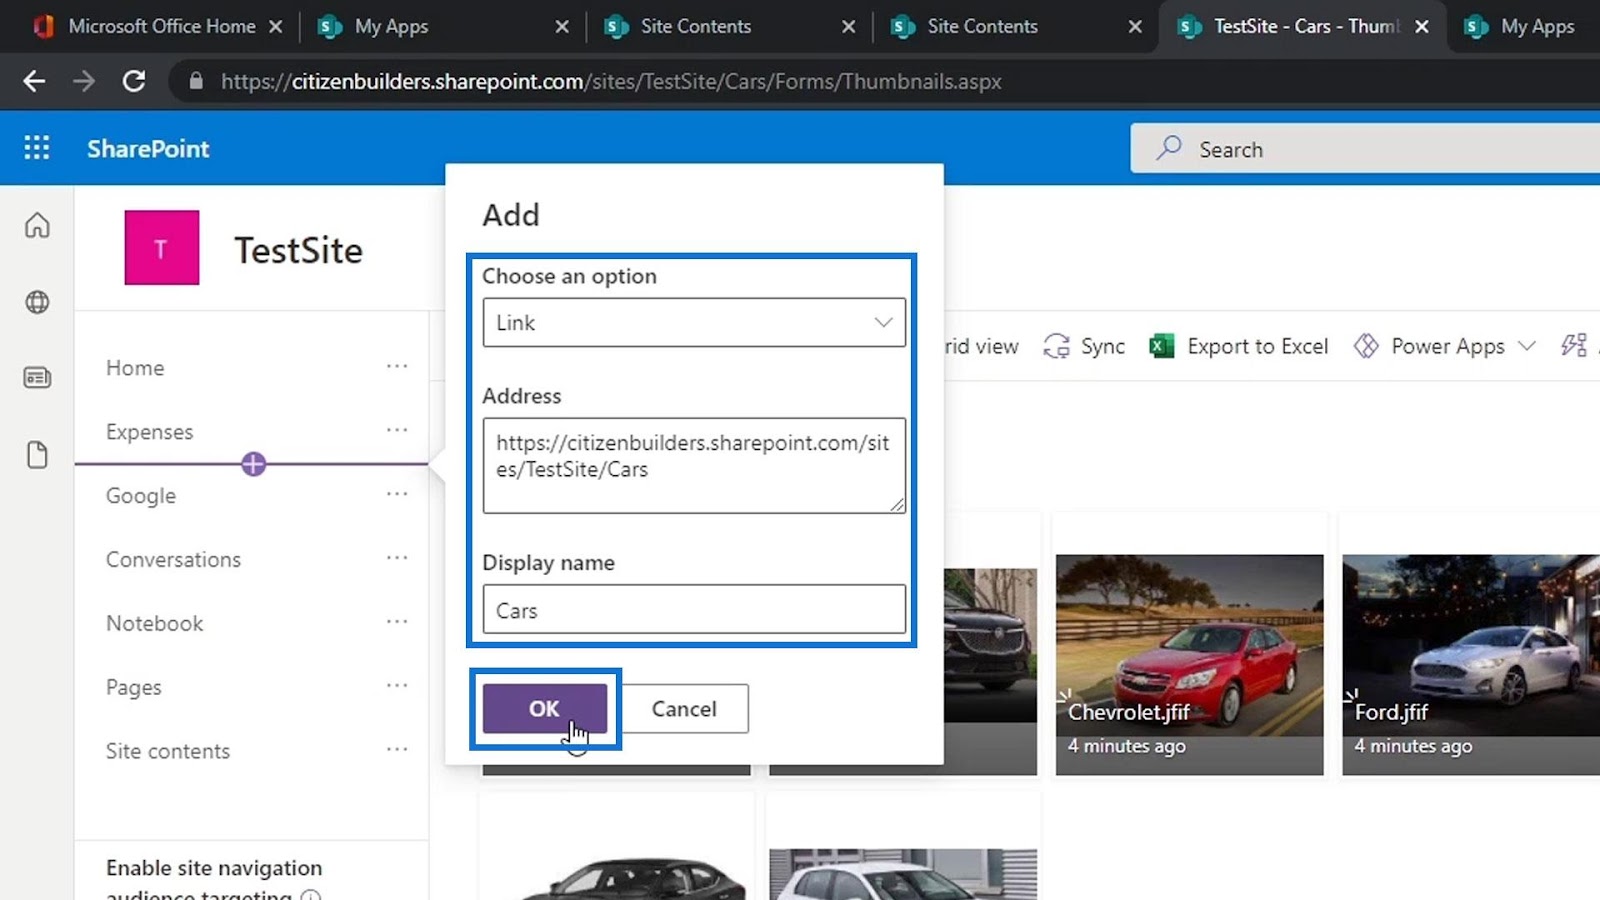Open ellipsis menu for Site contents item
This screenshot has width=1600, height=900.
tap(397, 749)
